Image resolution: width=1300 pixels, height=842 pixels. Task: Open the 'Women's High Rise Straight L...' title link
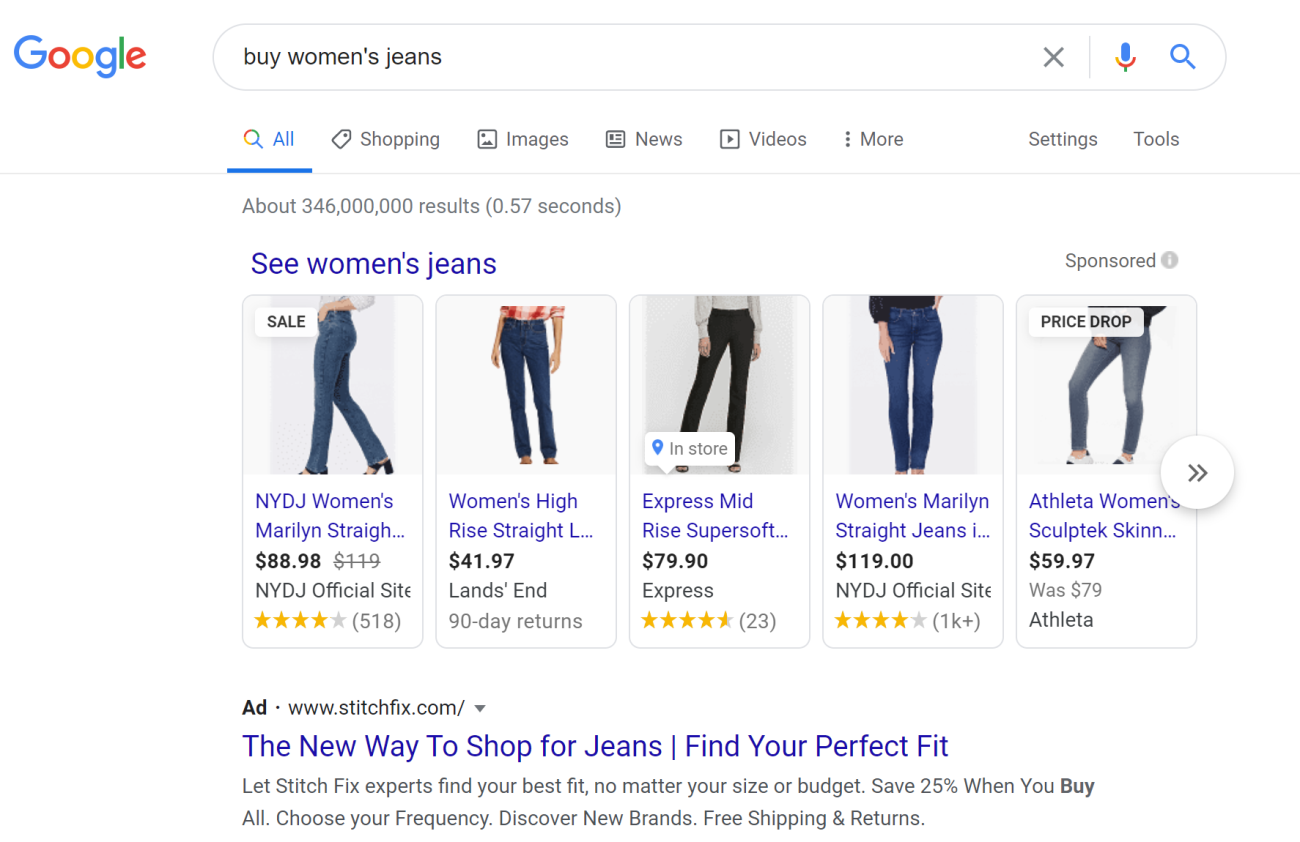pyautogui.click(x=521, y=516)
